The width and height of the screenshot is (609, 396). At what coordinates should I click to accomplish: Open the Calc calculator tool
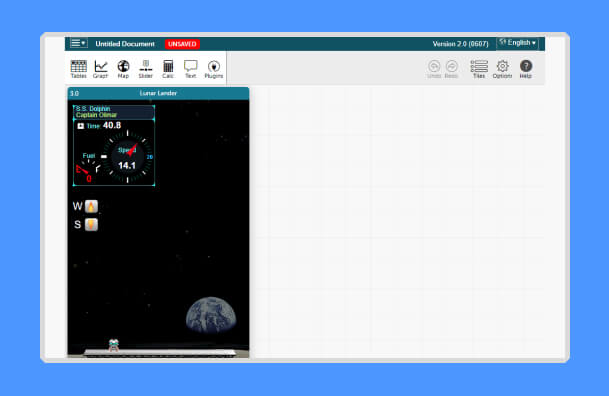coord(168,69)
